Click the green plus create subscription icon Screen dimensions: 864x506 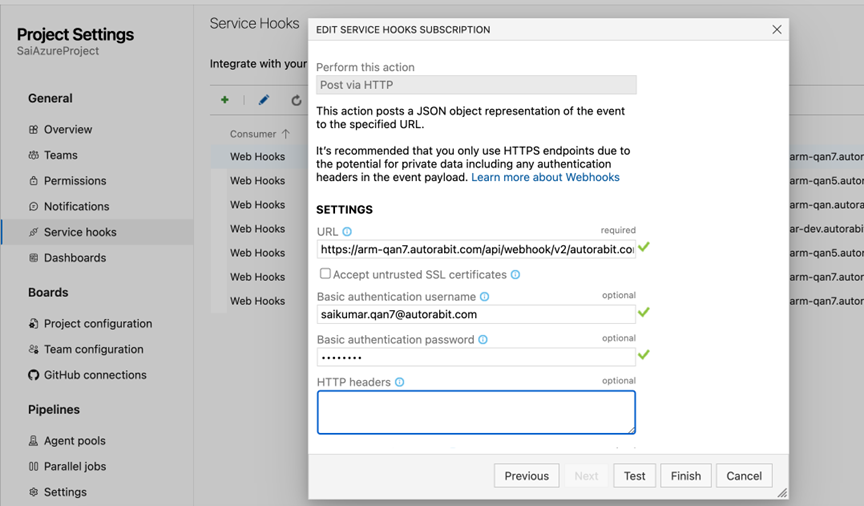225,100
